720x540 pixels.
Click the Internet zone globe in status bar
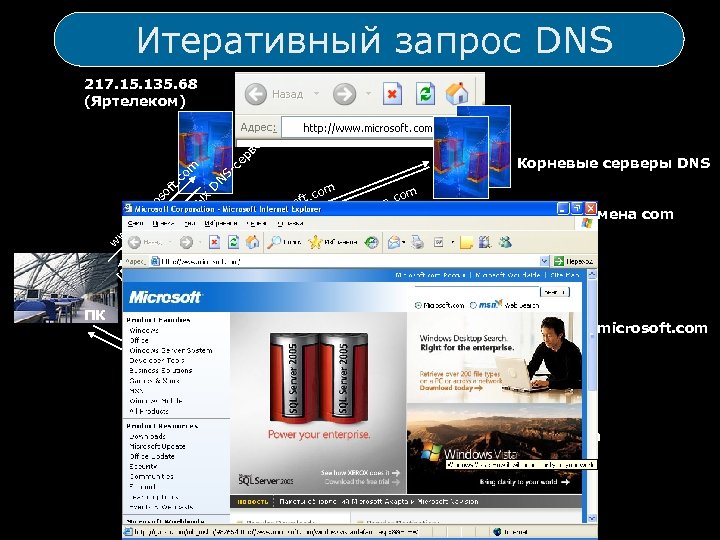[497, 532]
